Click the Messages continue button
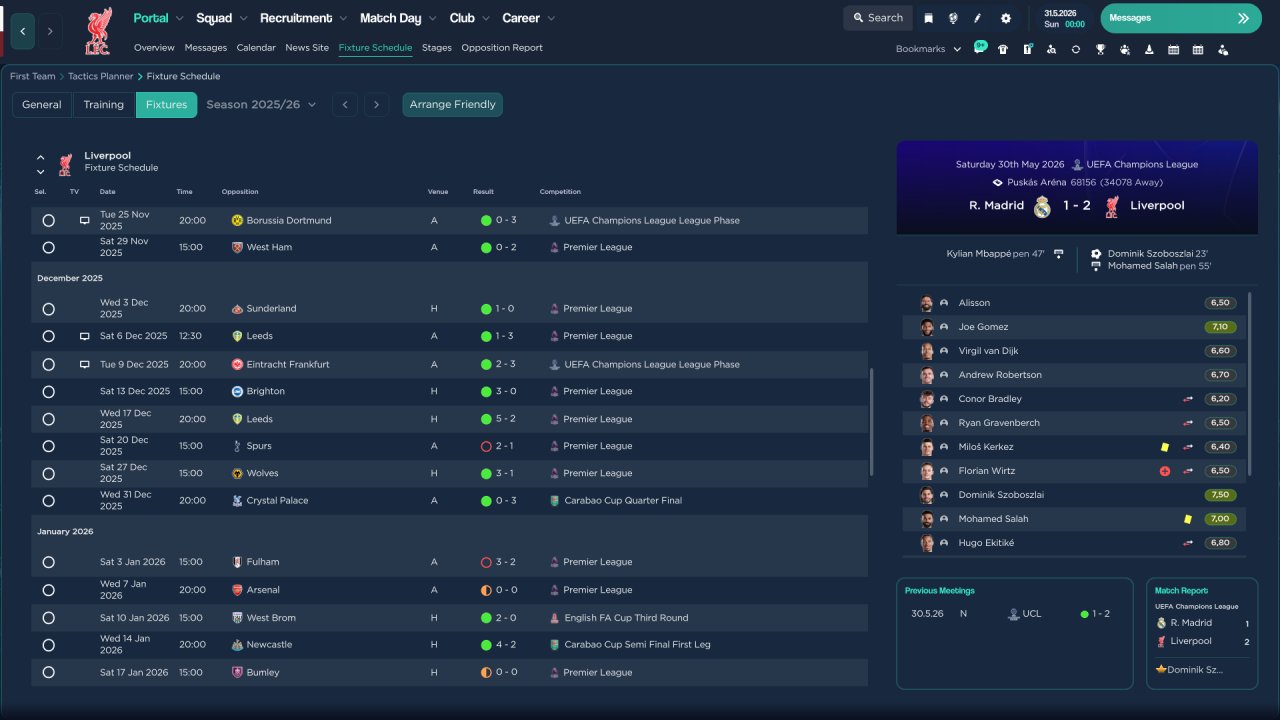 [x=1181, y=18]
